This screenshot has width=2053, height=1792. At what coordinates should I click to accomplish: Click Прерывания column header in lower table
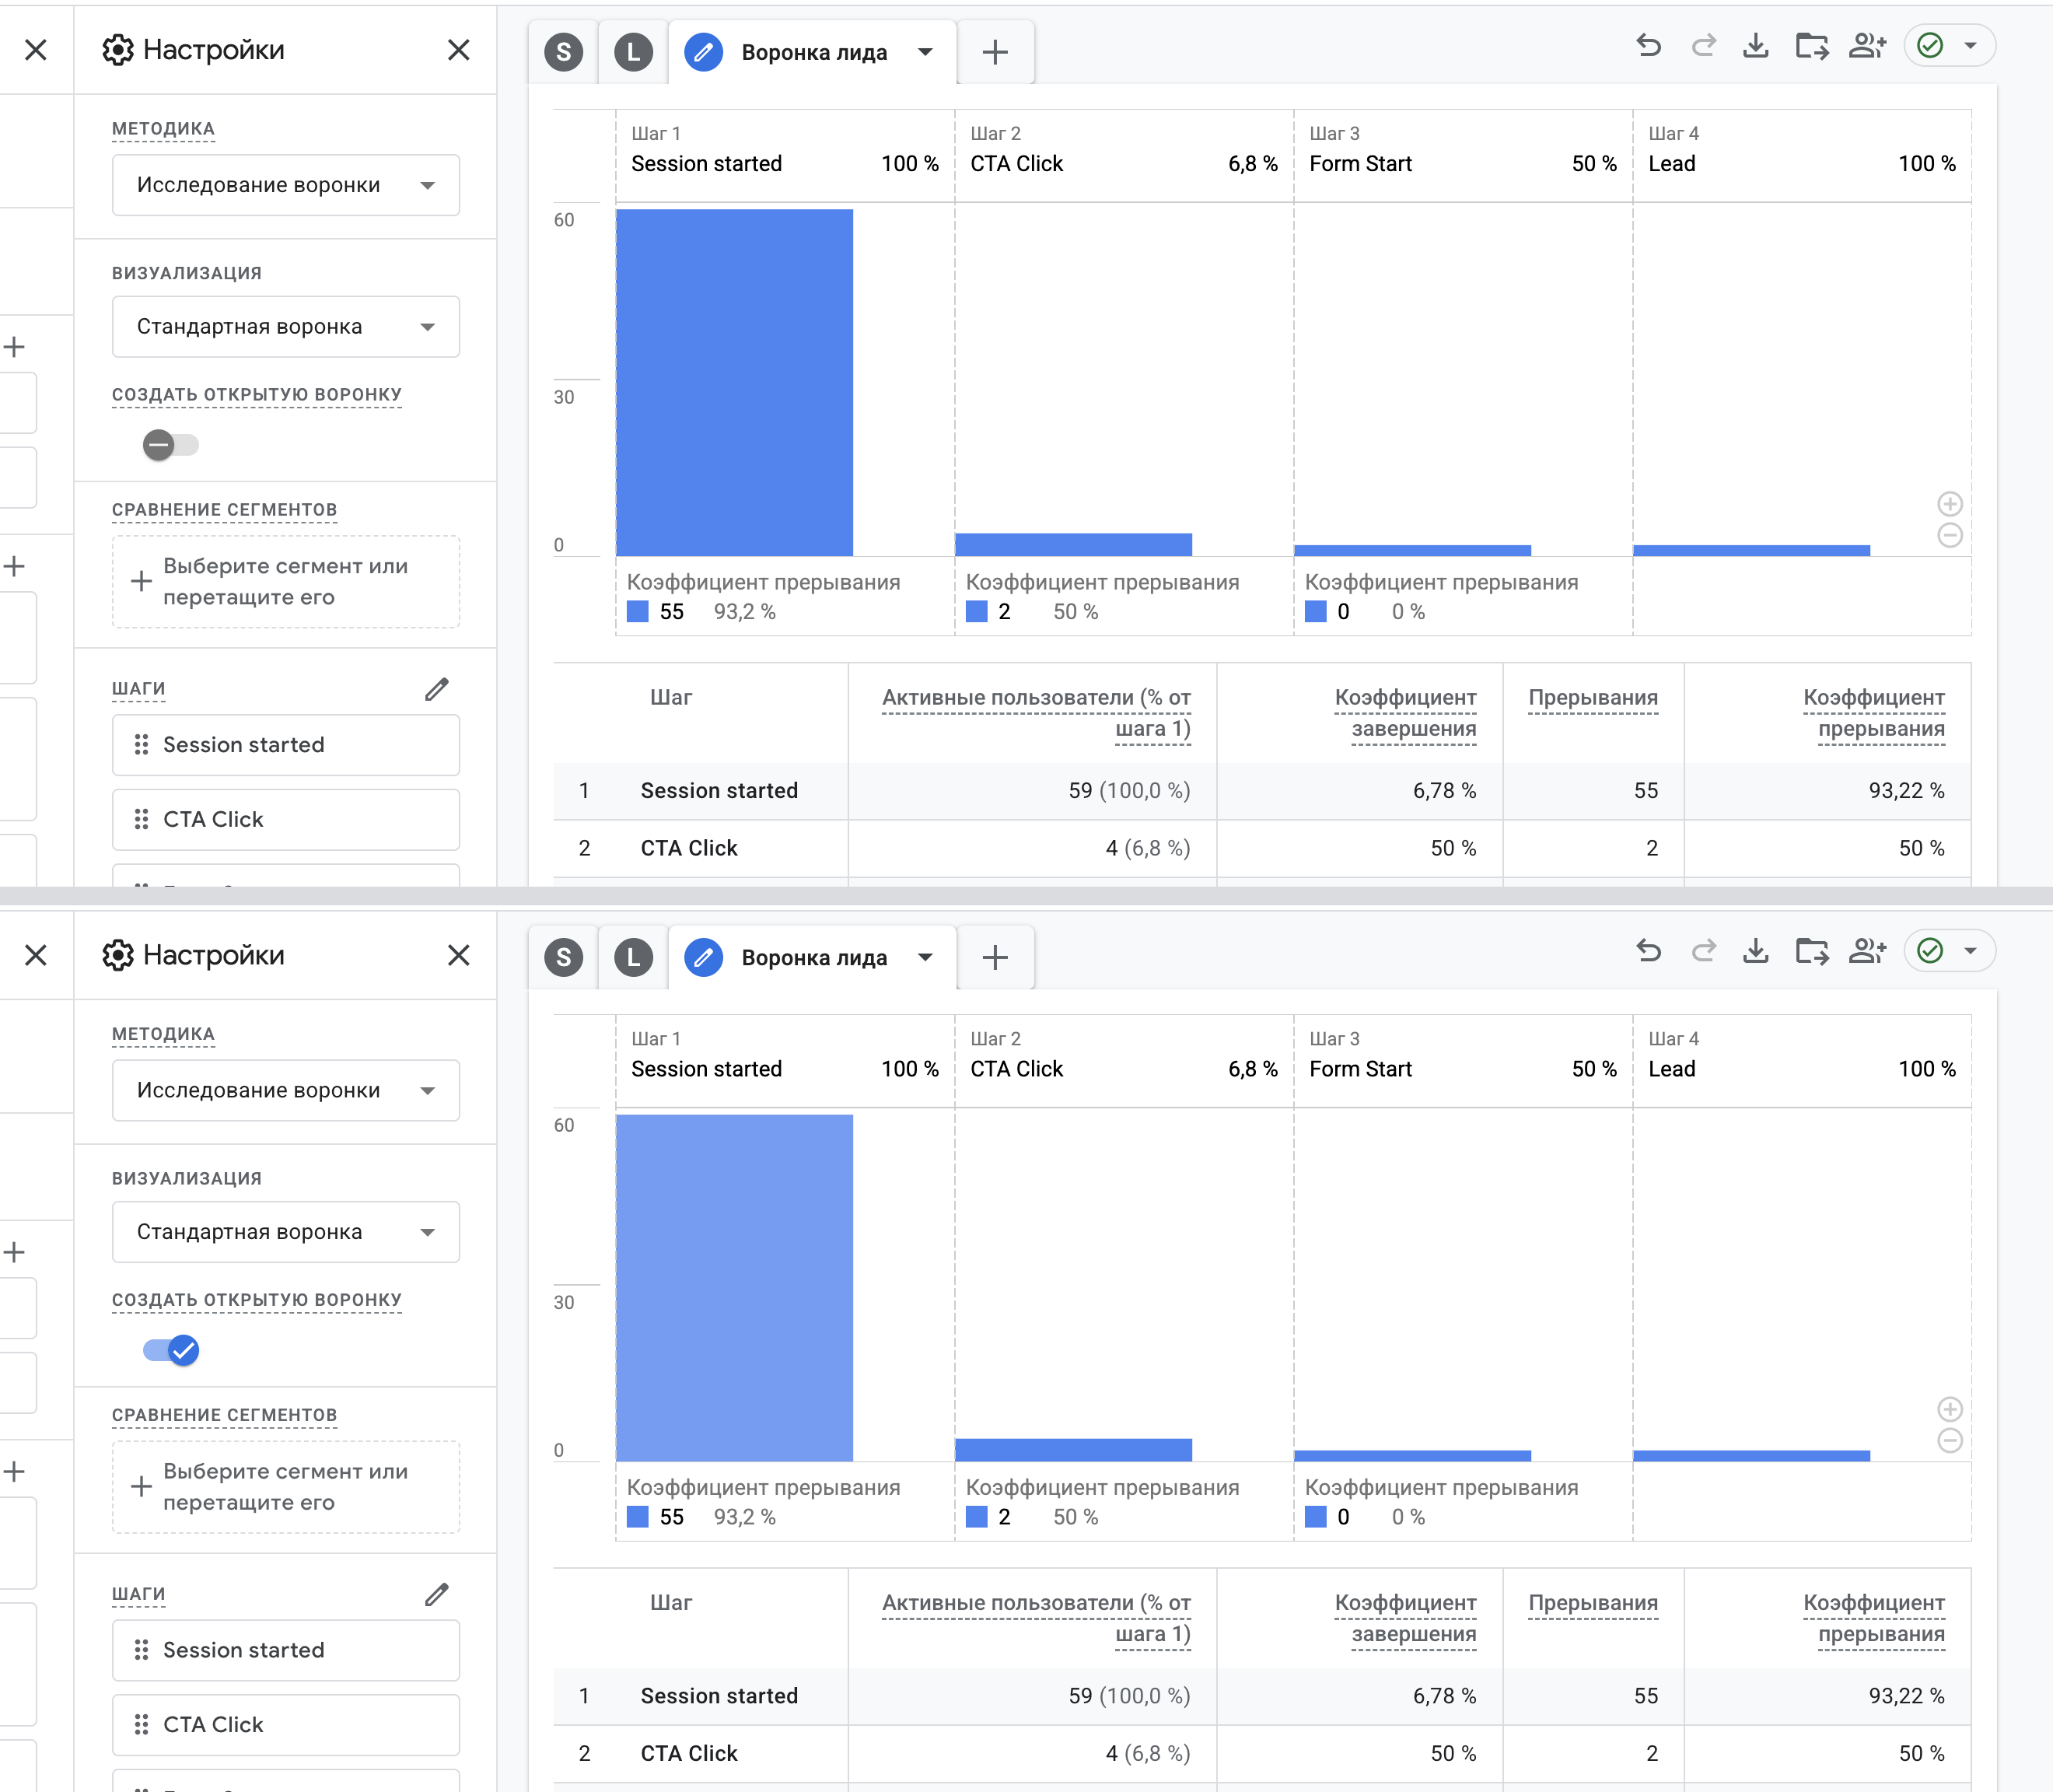[1592, 1603]
